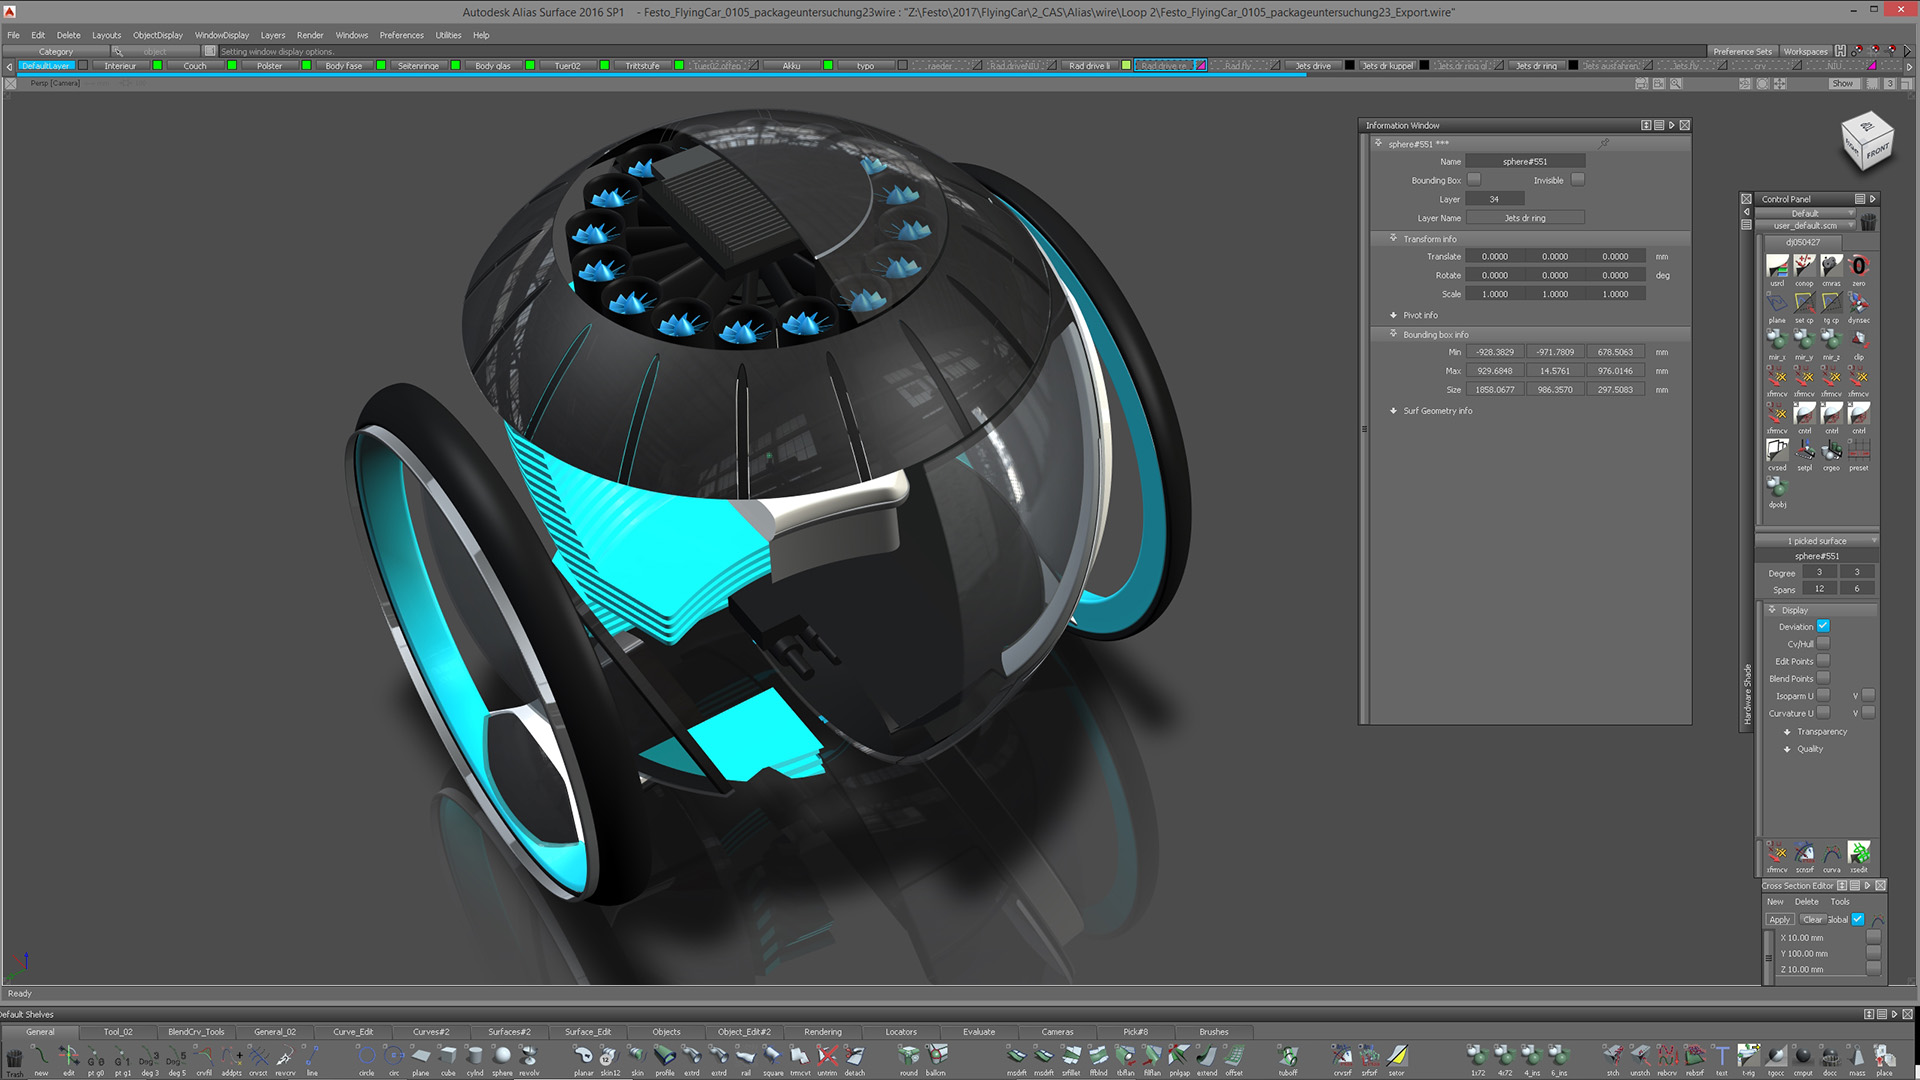1920x1080 pixels.
Task: Select the profile surface tool
Action: (x=665, y=1058)
